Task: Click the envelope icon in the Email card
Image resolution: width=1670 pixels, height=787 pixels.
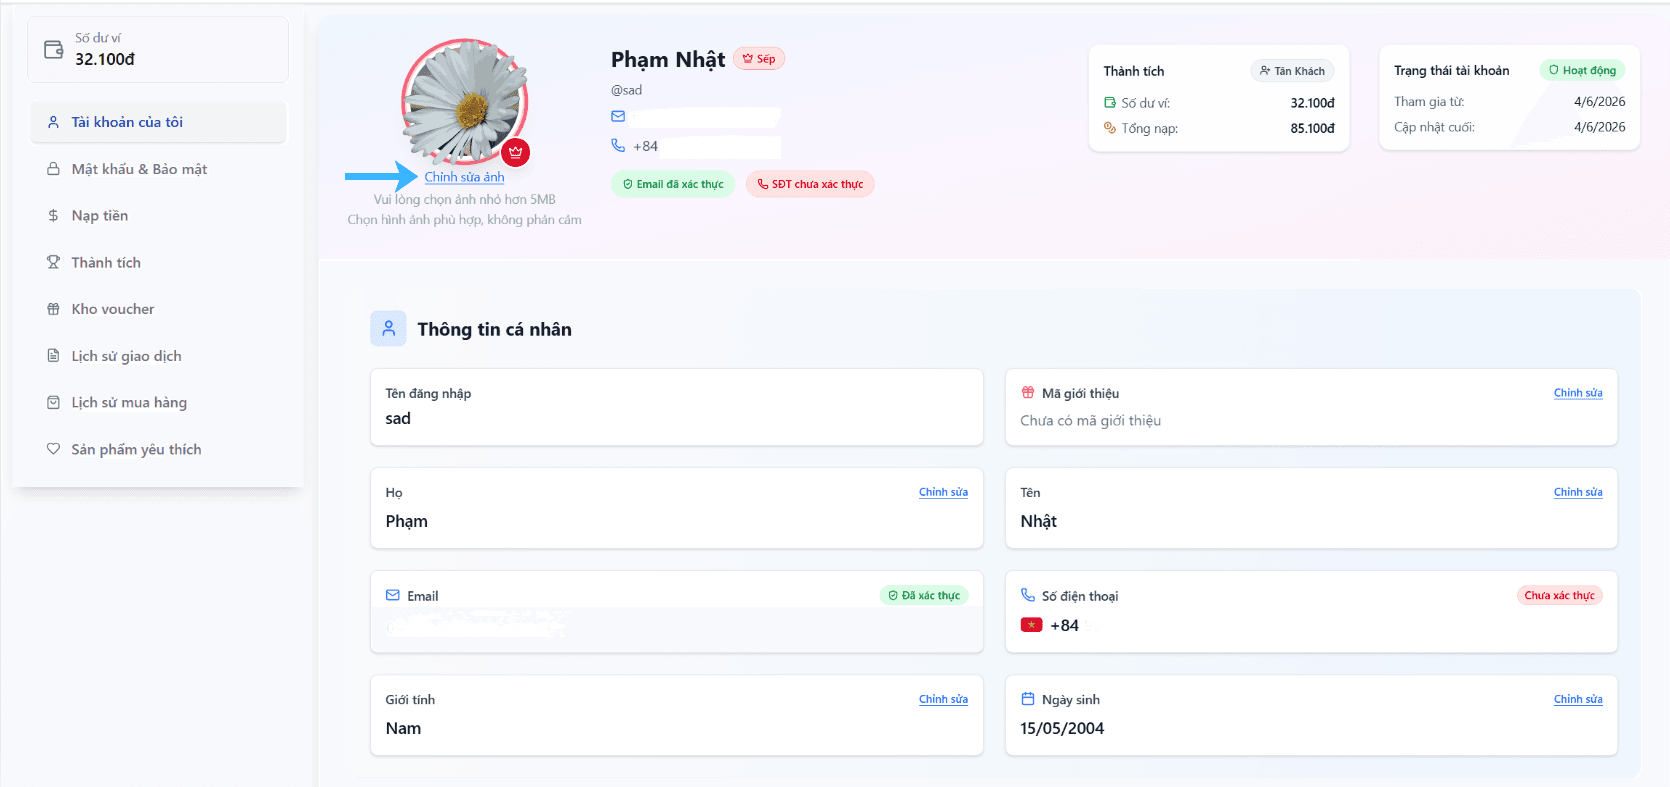Action: pos(392,595)
